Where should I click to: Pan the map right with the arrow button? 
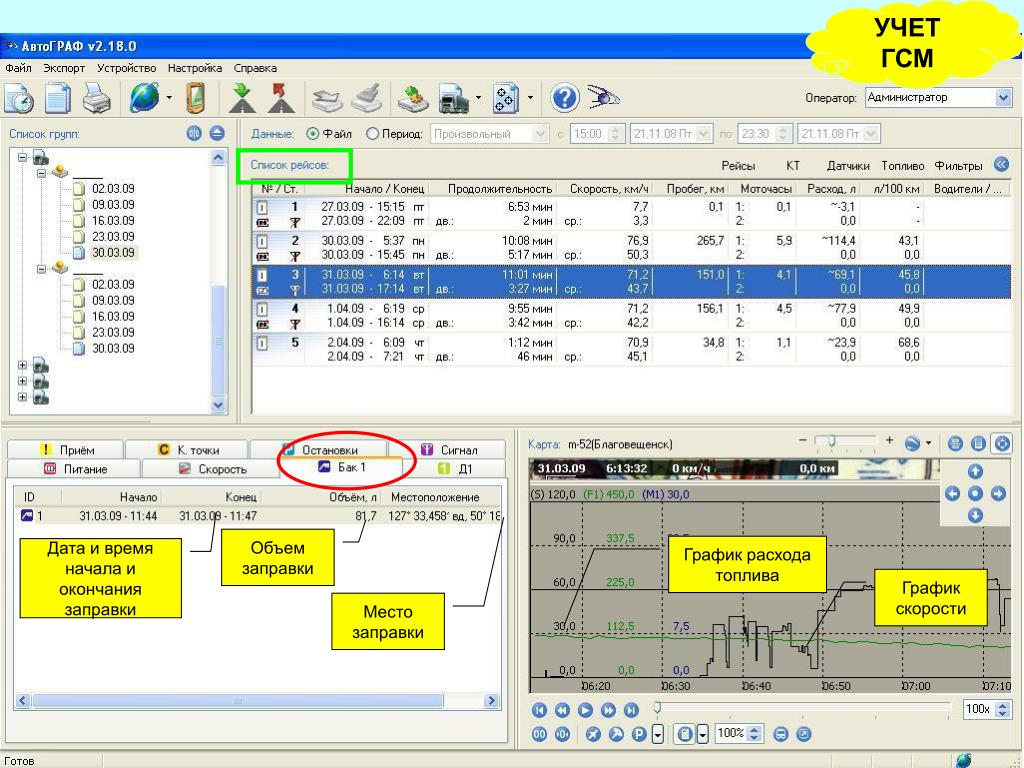pos(998,494)
